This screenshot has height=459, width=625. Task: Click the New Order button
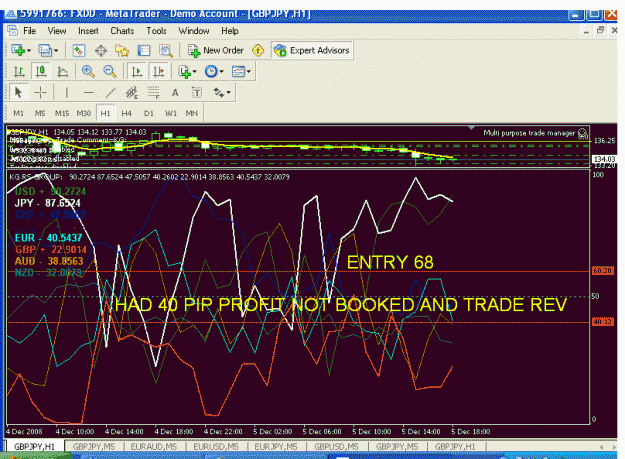[x=216, y=50]
